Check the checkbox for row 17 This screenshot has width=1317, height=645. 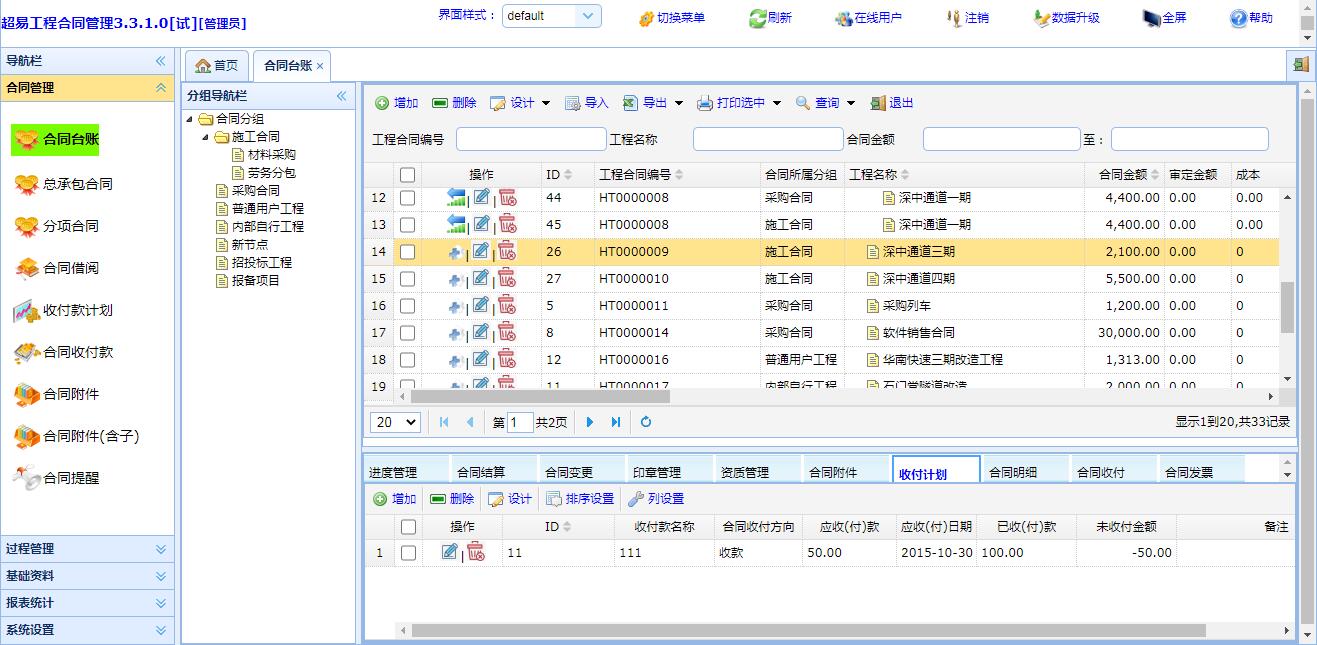tap(407, 333)
